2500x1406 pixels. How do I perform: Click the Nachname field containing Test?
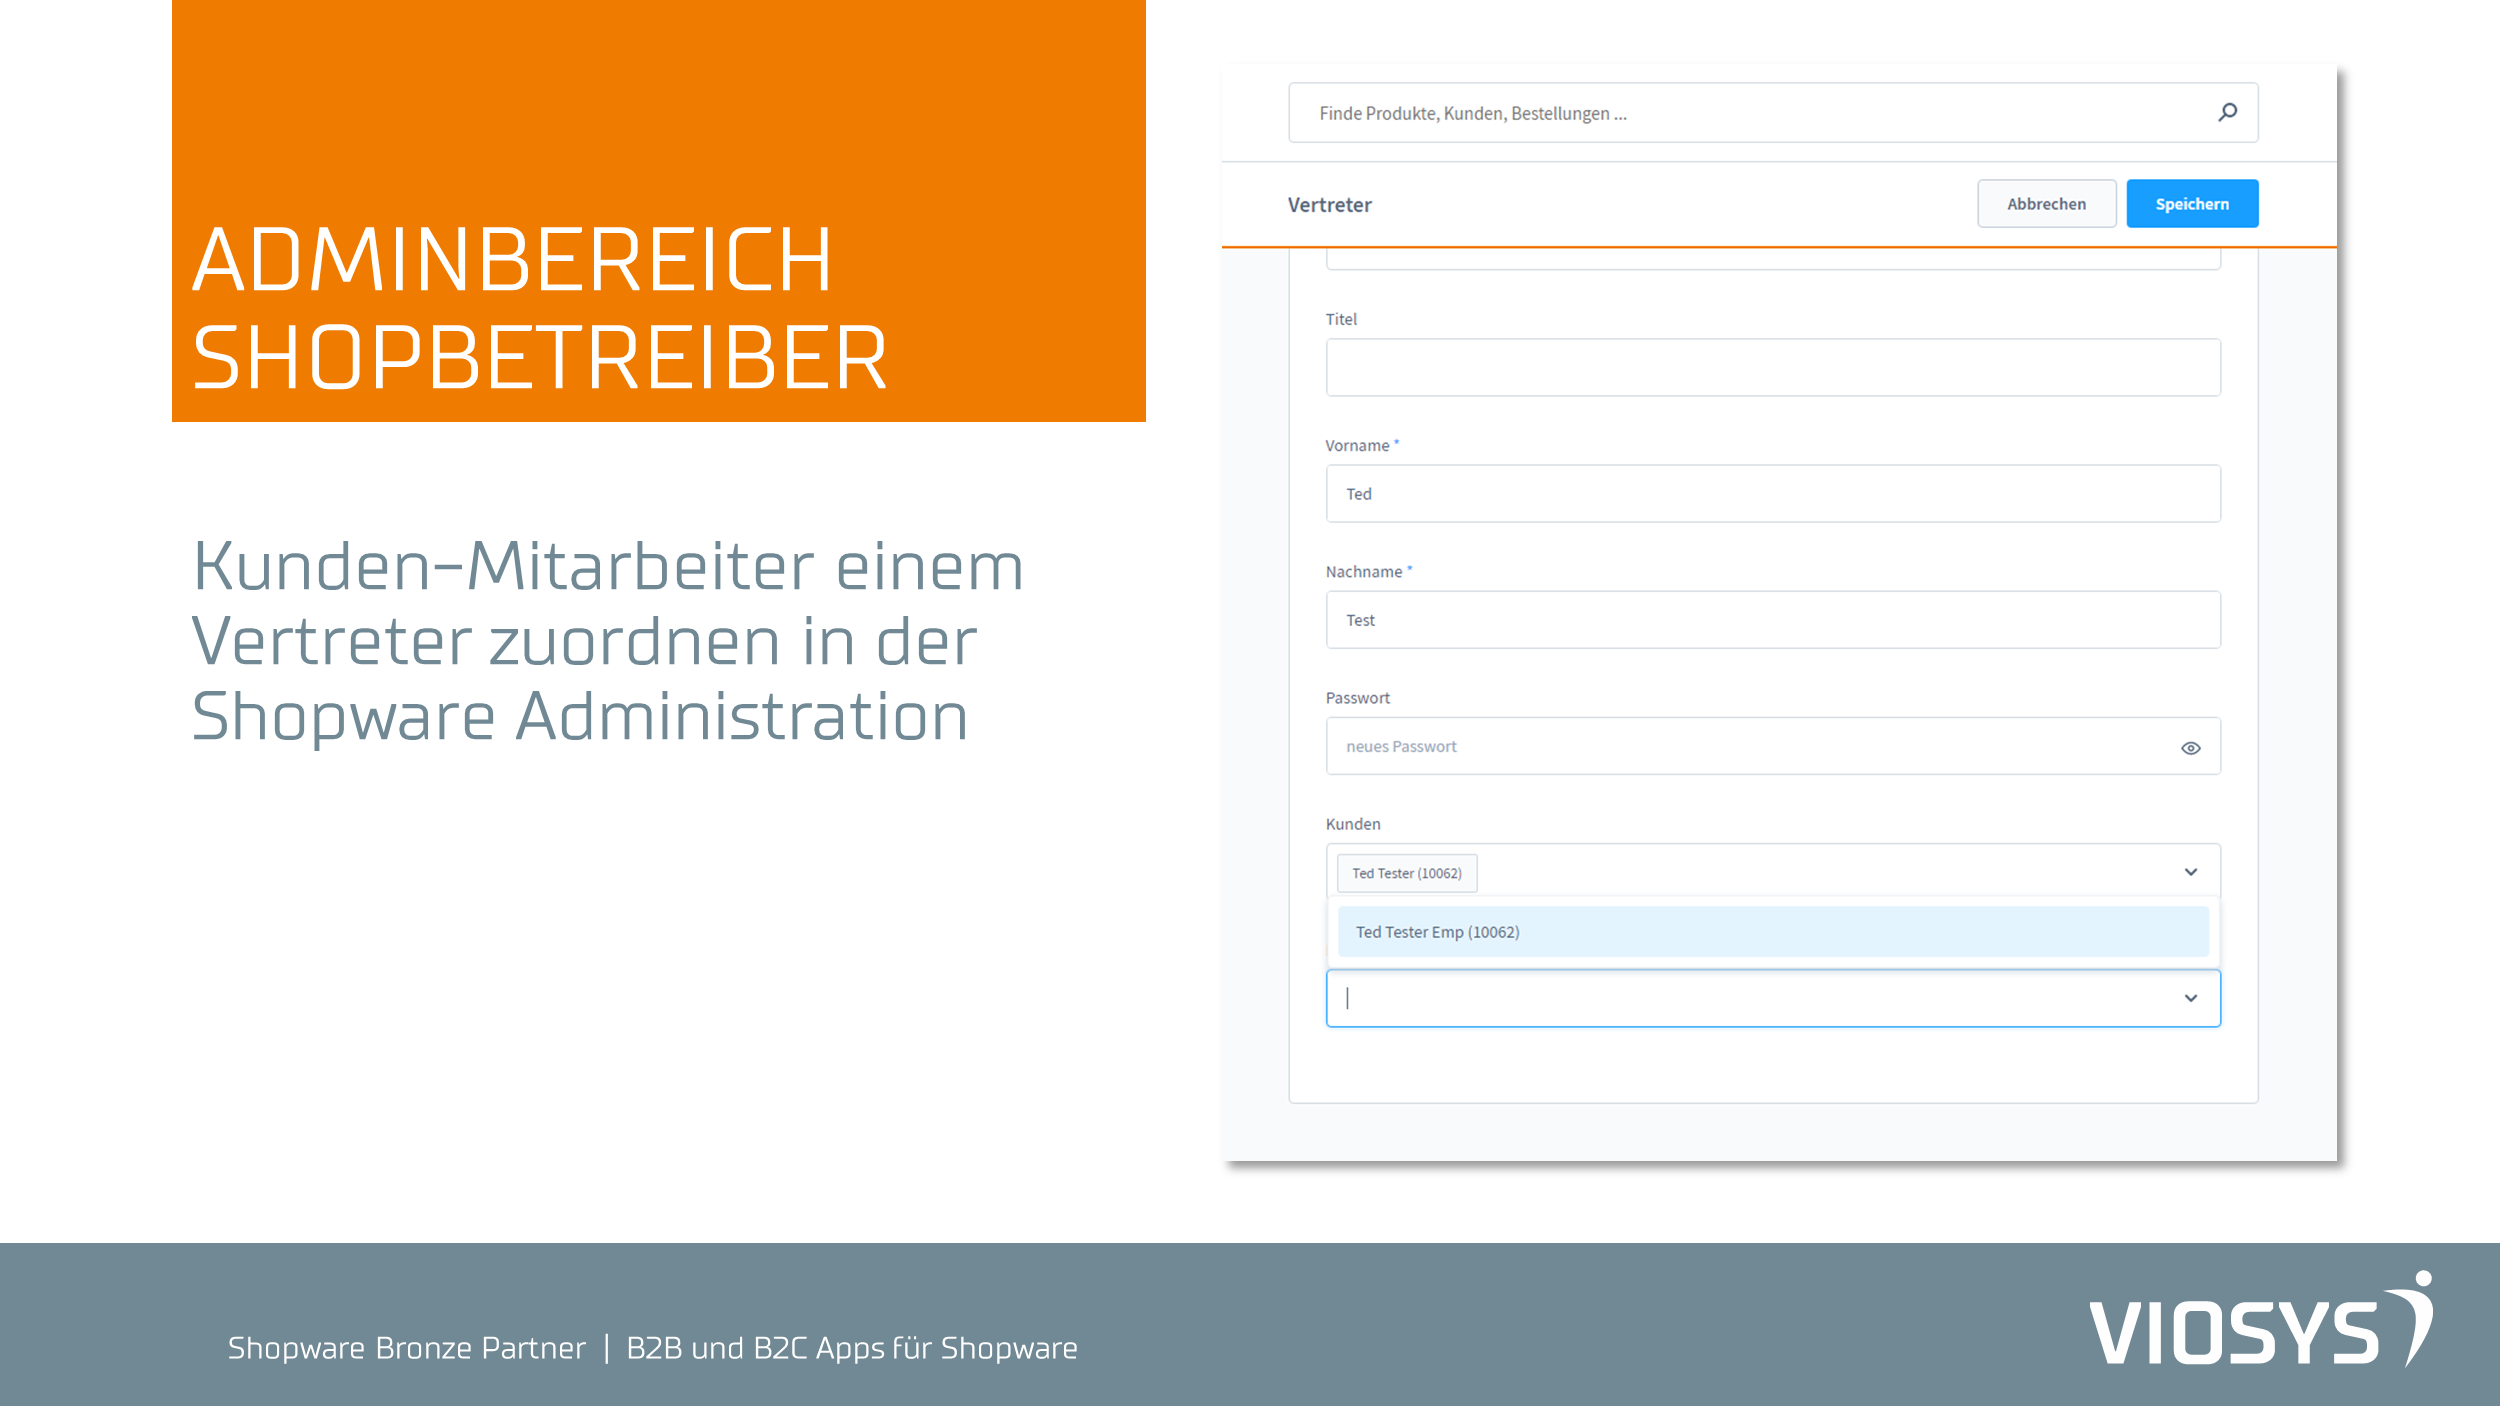tap(1773, 620)
